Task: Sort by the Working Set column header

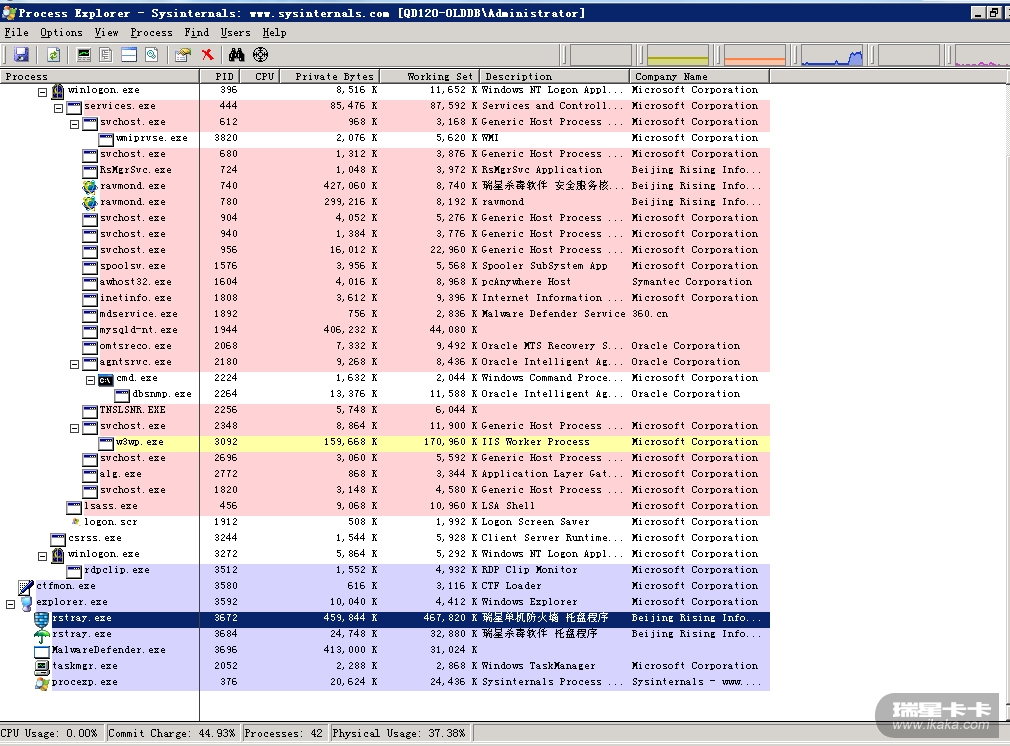Action: click(x=440, y=76)
